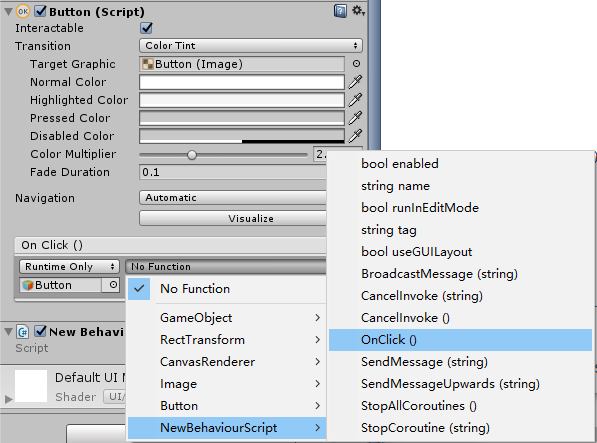Viewport: 597px width, 443px height.
Task: Adjust the Color Multiplier slider handle
Action: (192, 155)
